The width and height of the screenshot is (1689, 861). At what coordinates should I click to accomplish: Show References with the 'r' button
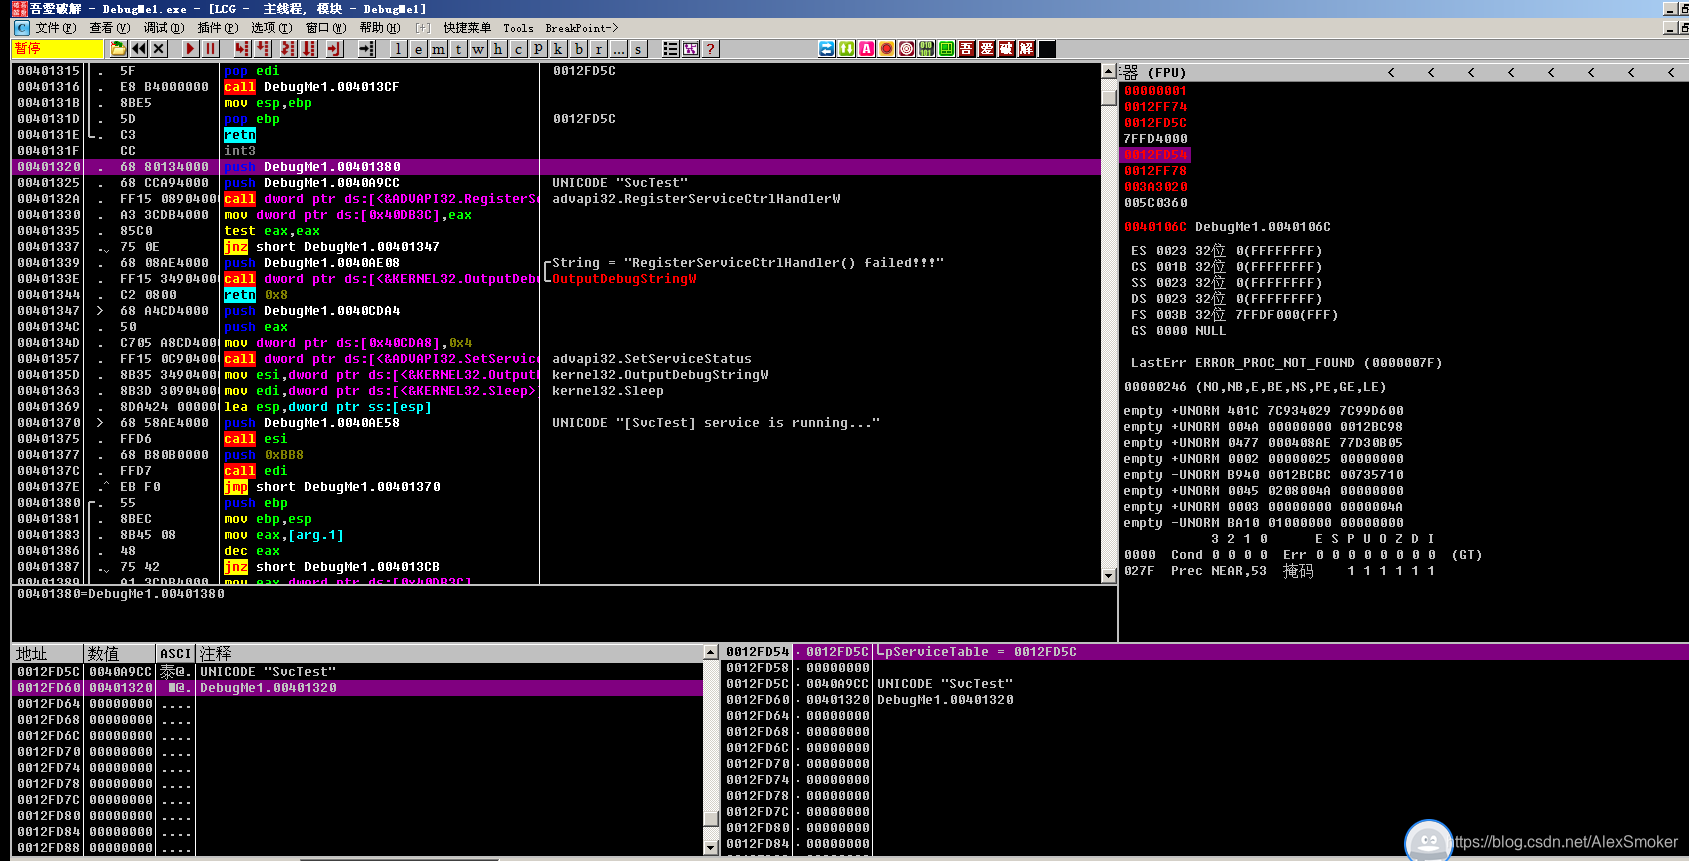click(x=598, y=48)
